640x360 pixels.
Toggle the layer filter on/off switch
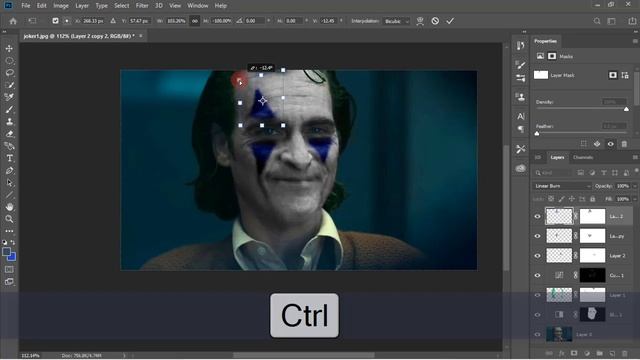click(x=636, y=171)
